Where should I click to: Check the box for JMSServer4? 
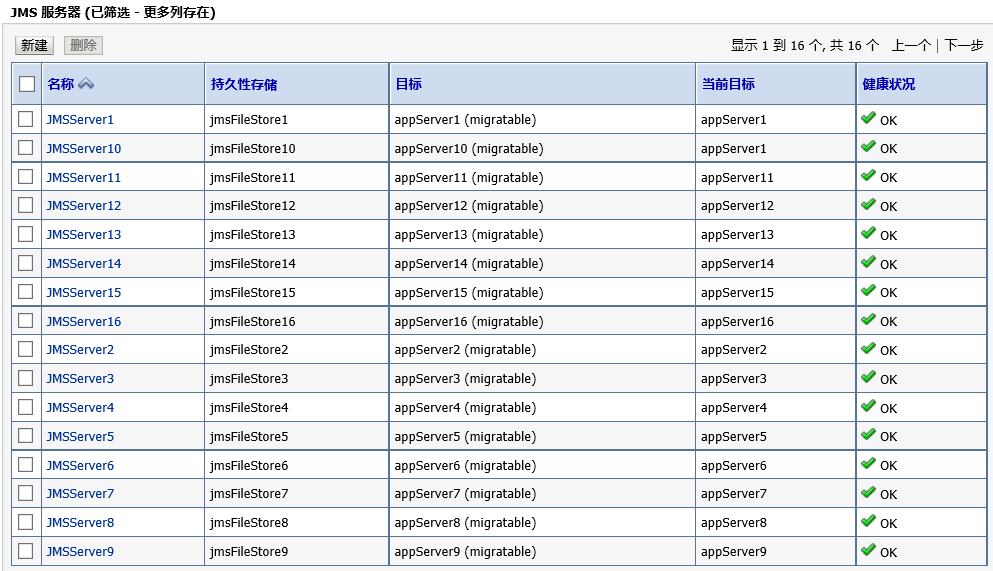click(25, 407)
